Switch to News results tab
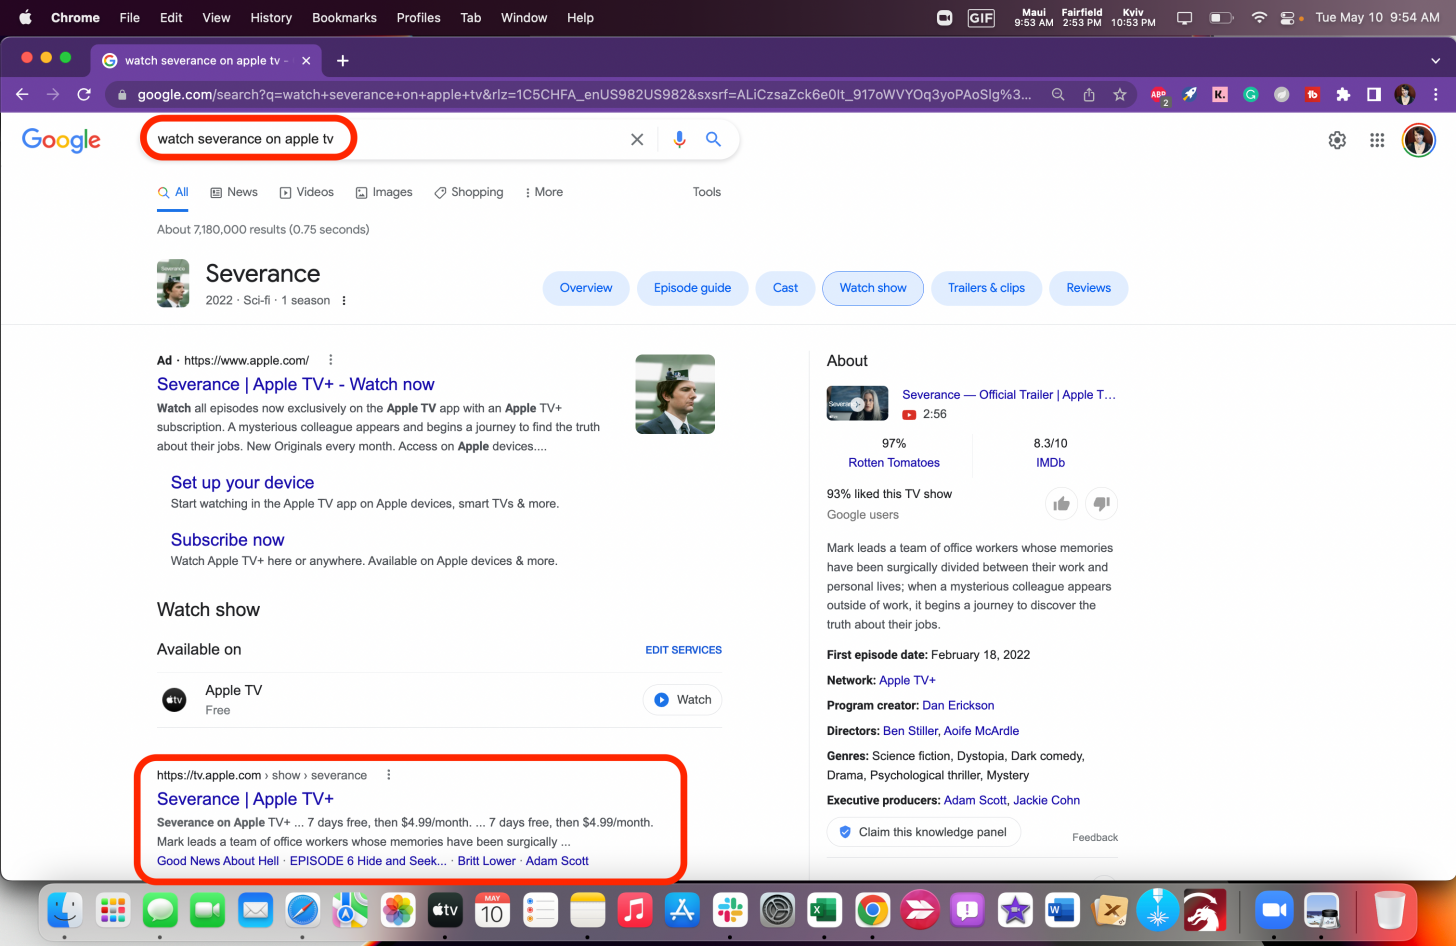The height and width of the screenshot is (946, 1456). pyautogui.click(x=234, y=192)
